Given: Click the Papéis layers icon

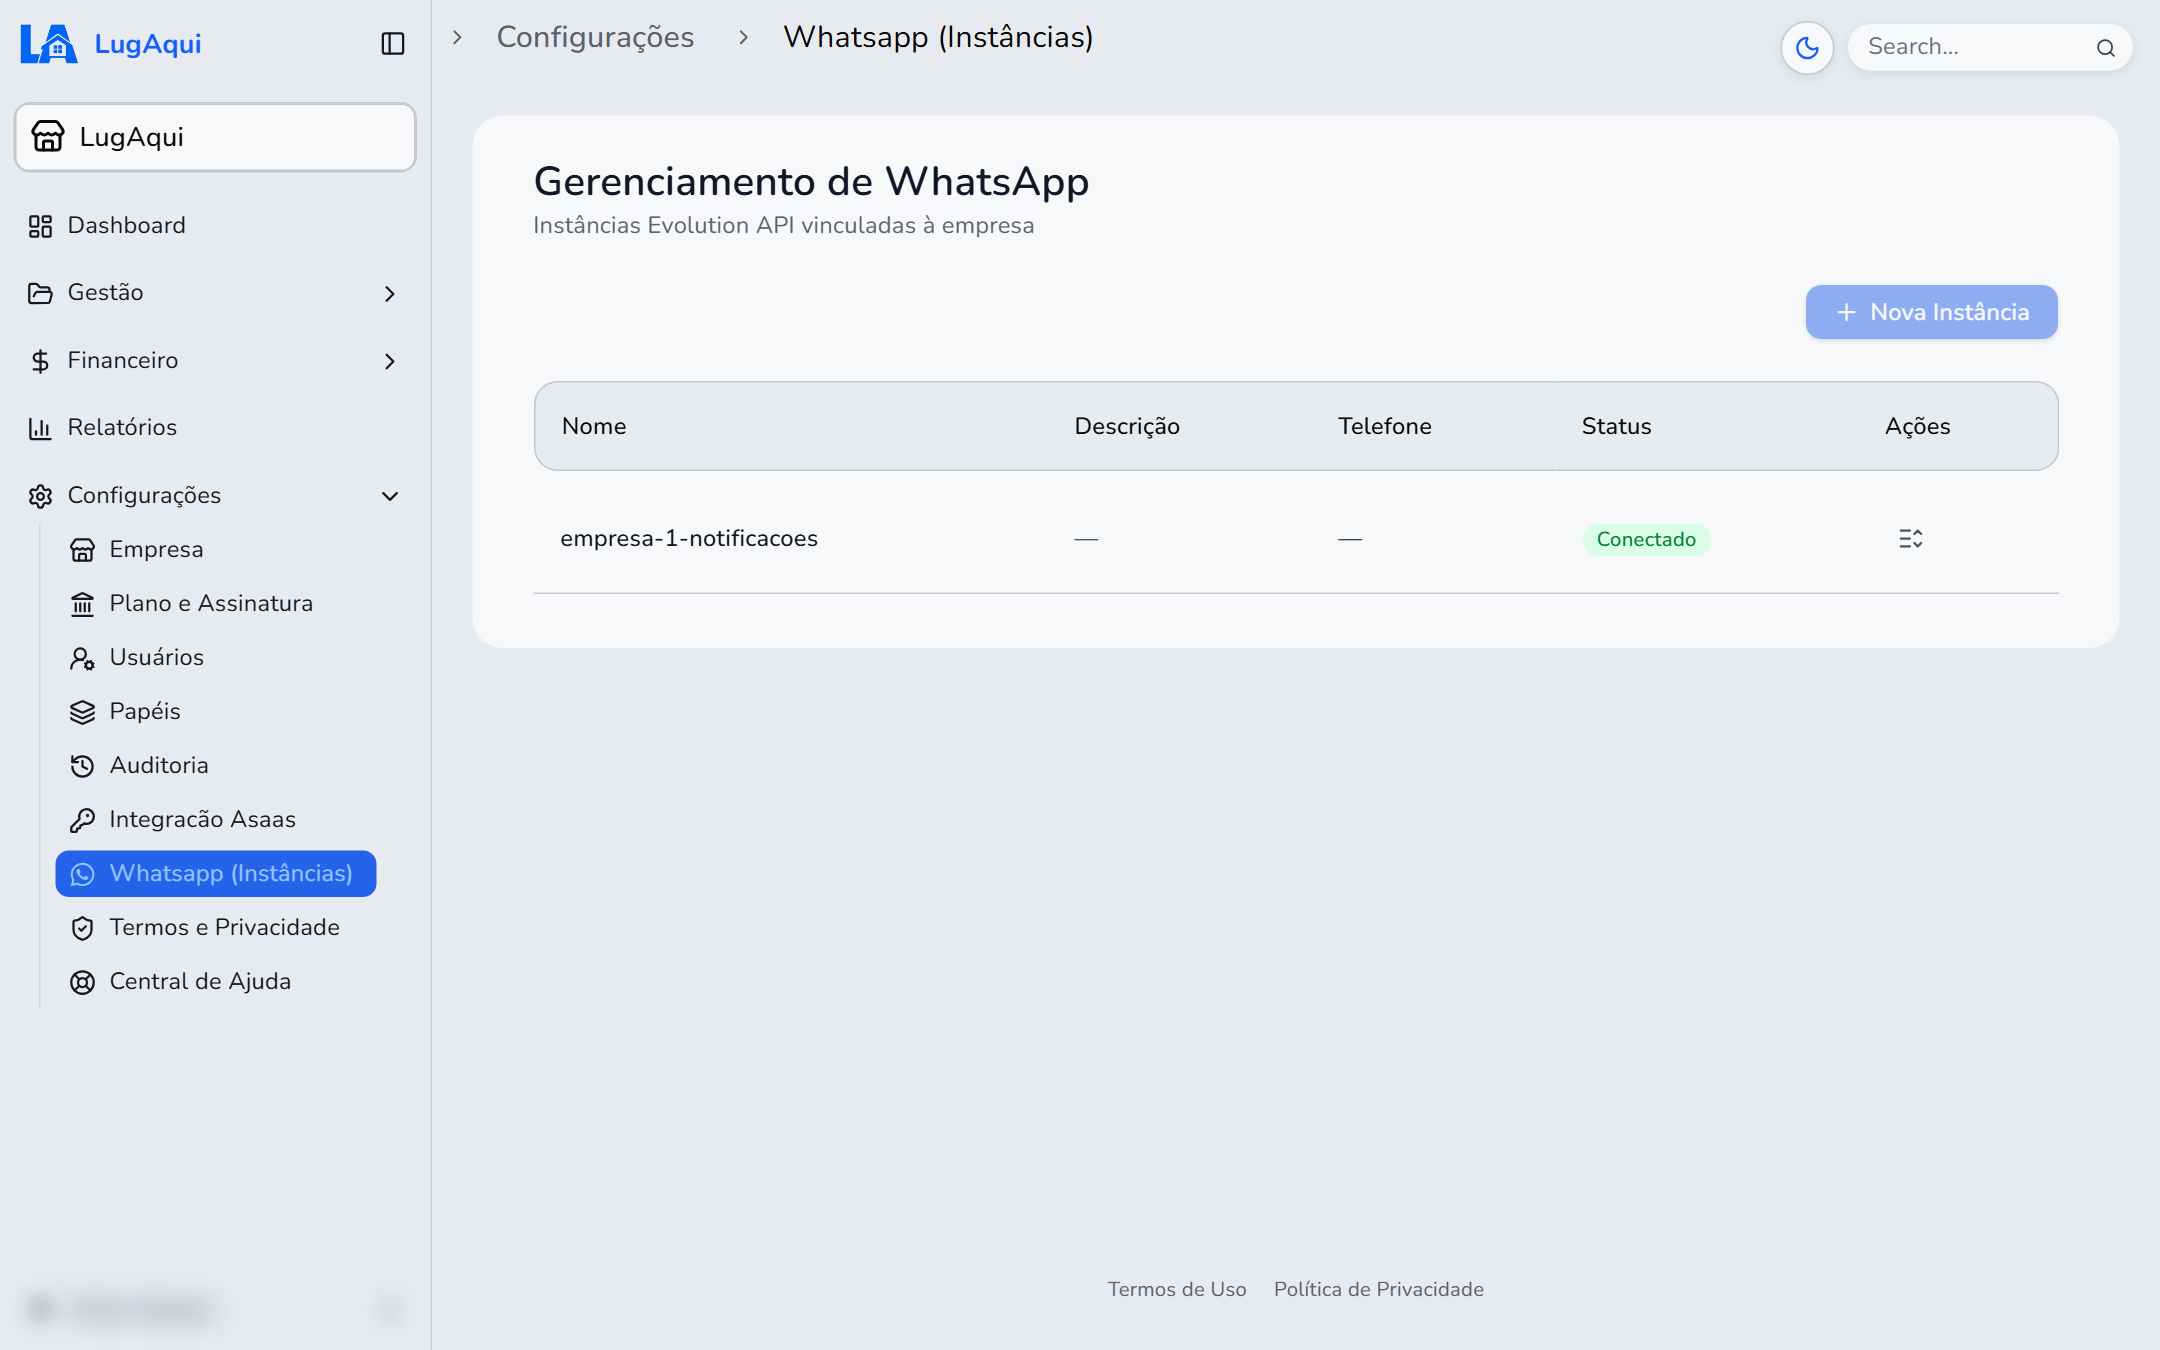Looking at the screenshot, I should point(82,712).
